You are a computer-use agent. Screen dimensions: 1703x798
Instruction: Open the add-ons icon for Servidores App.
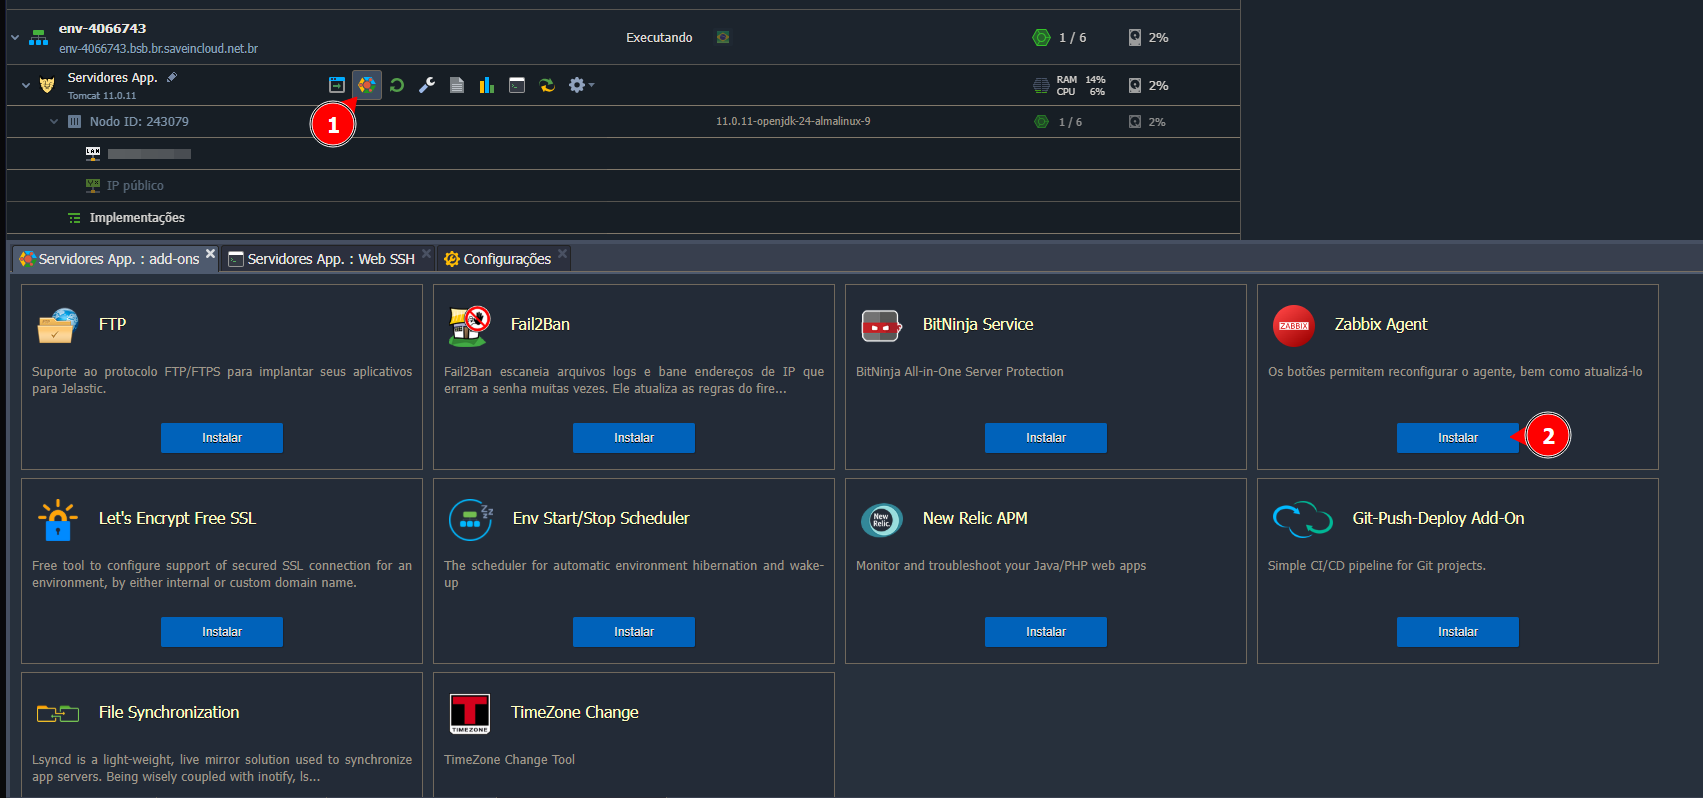(x=367, y=85)
